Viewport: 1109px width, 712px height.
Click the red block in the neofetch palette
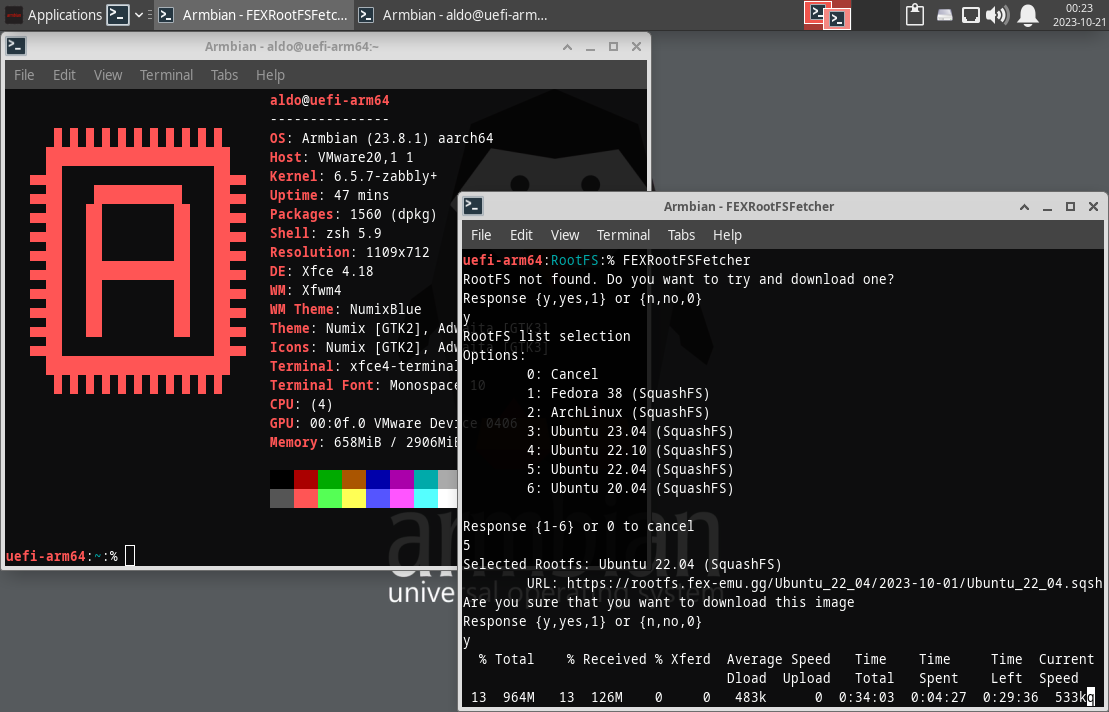pyautogui.click(x=305, y=479)
